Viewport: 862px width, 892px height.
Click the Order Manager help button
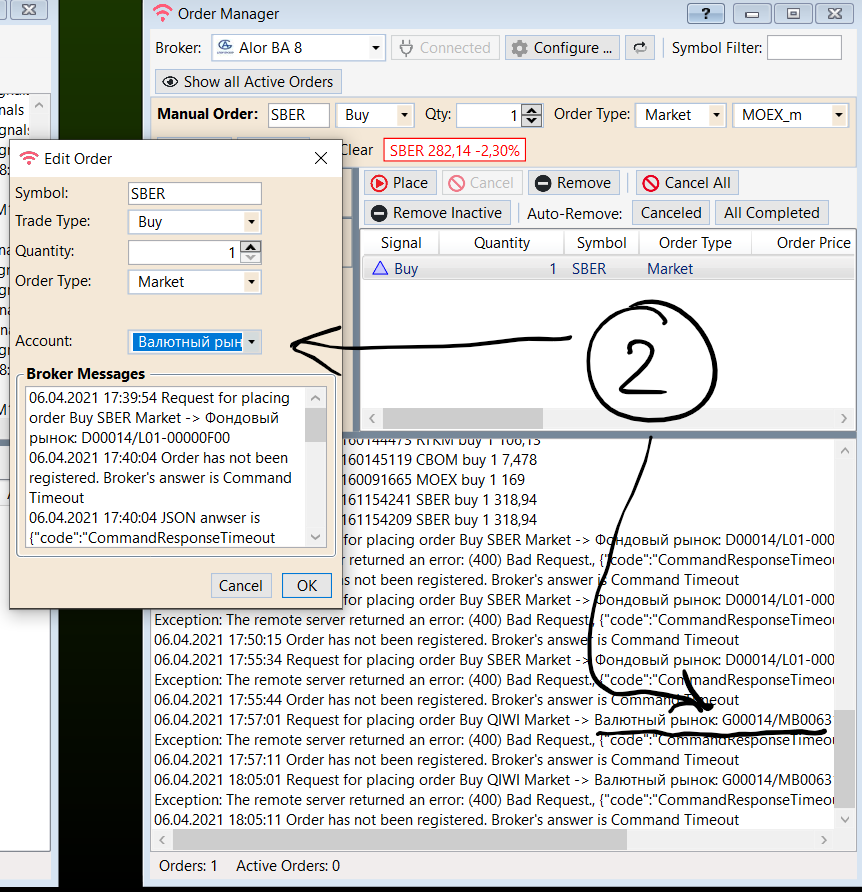pos(706,14)
